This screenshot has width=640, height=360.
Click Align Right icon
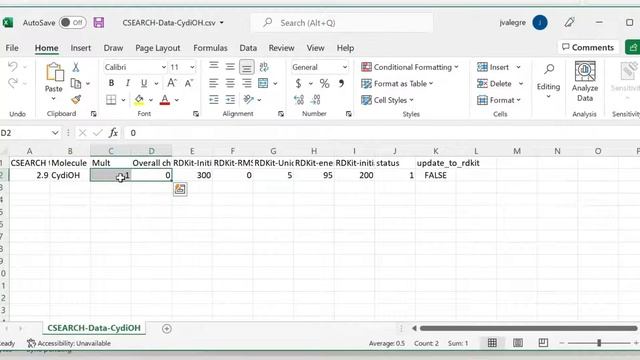pyautogui.click(x=247, y=83)
